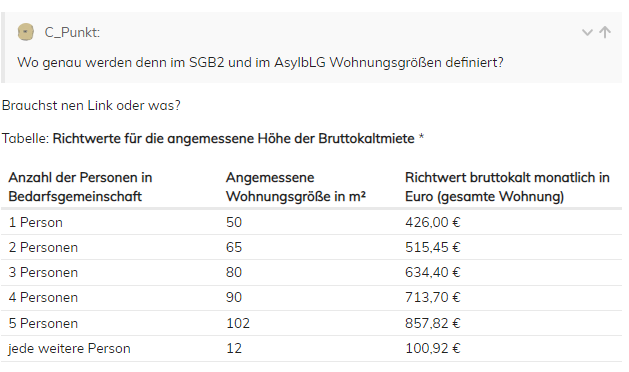Click the 90 m² cell for 4 Personen
This screenshot has height=372, width=629.
click(x=234, y=297)
